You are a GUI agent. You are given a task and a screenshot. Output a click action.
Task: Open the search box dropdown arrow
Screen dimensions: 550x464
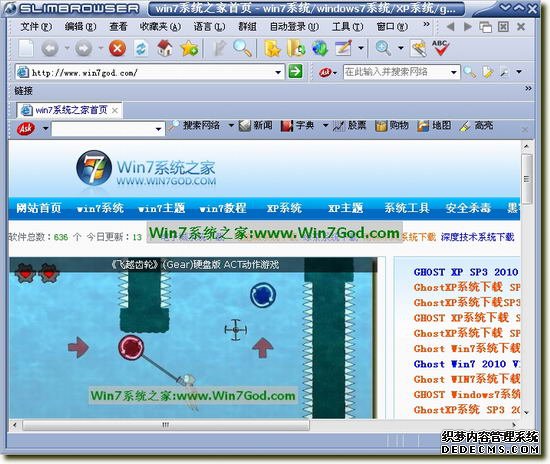pos(454,72)
